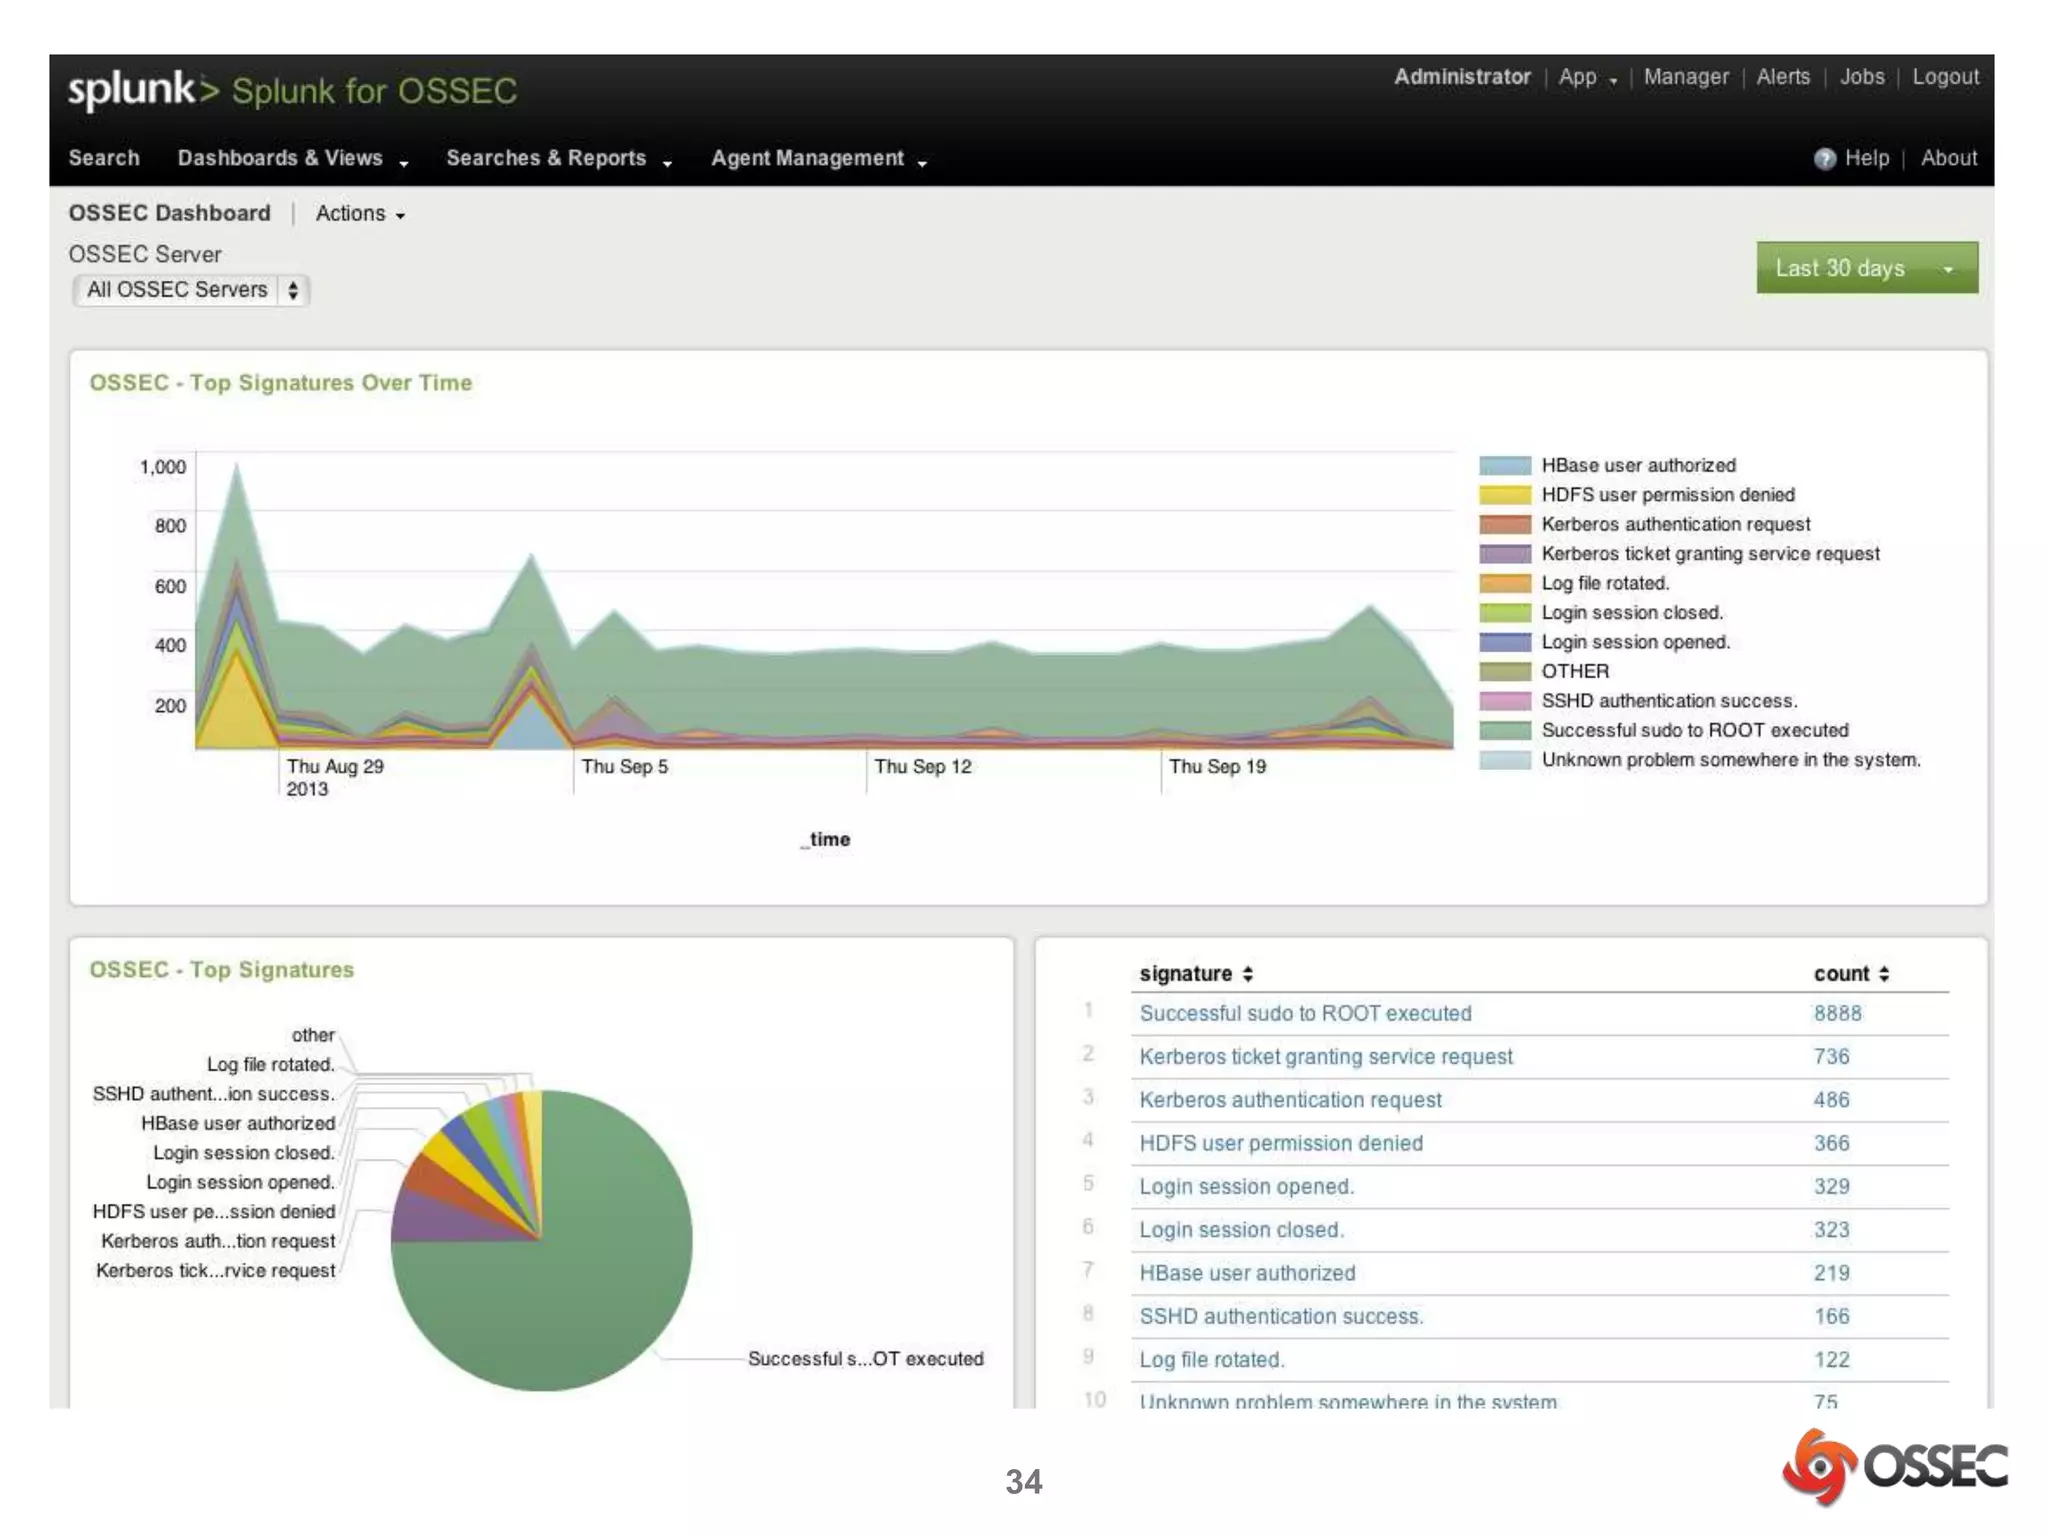Toggle Successful sudo to ROOT legend entry

pyautogui.click(x=1694, y=730)
